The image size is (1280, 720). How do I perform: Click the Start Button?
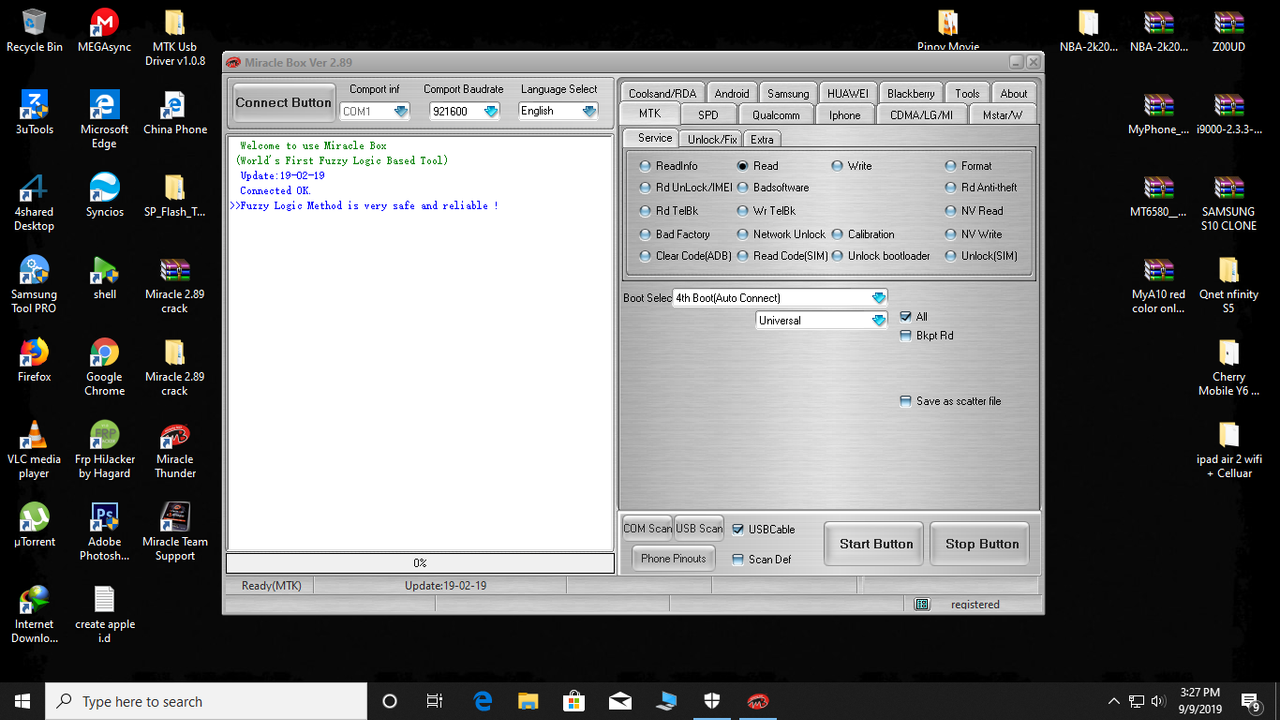point(876,544)
